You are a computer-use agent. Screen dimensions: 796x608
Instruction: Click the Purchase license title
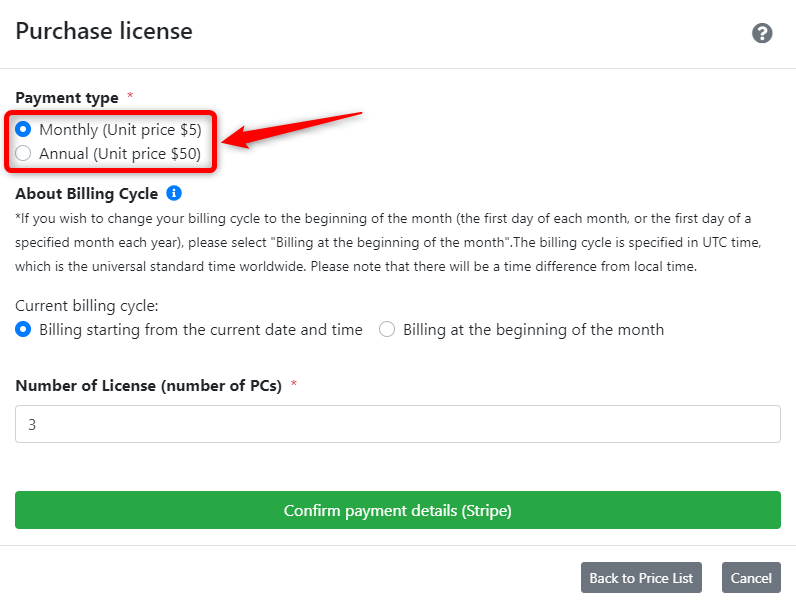point(104,31)
